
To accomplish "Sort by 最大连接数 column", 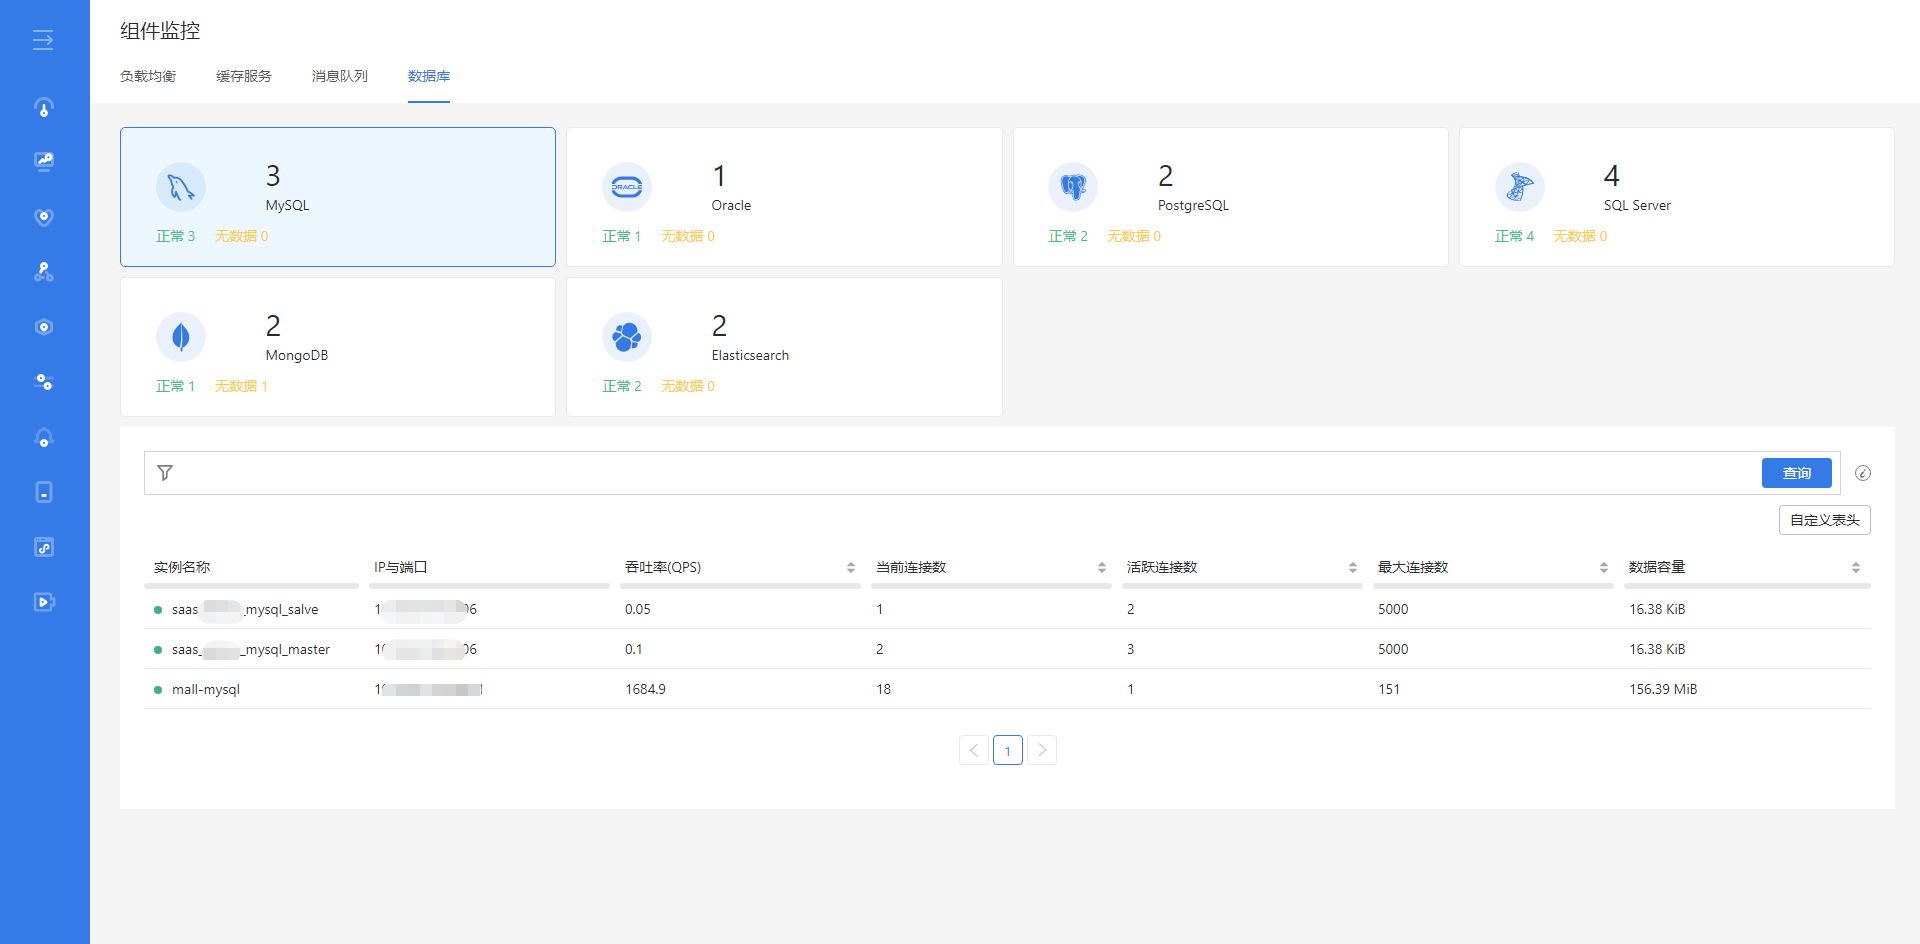I will pyautogui.click(x=1604, y=567).
